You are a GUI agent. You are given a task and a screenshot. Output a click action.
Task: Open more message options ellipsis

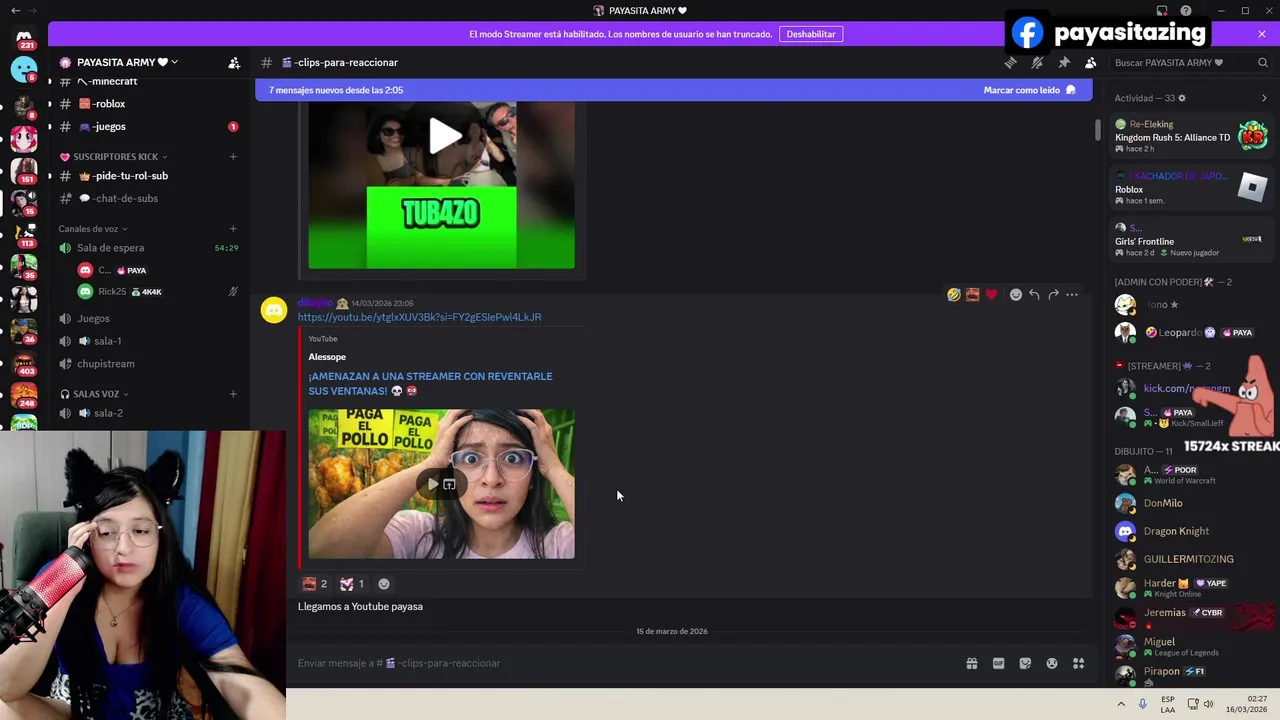pos(1072,295)
